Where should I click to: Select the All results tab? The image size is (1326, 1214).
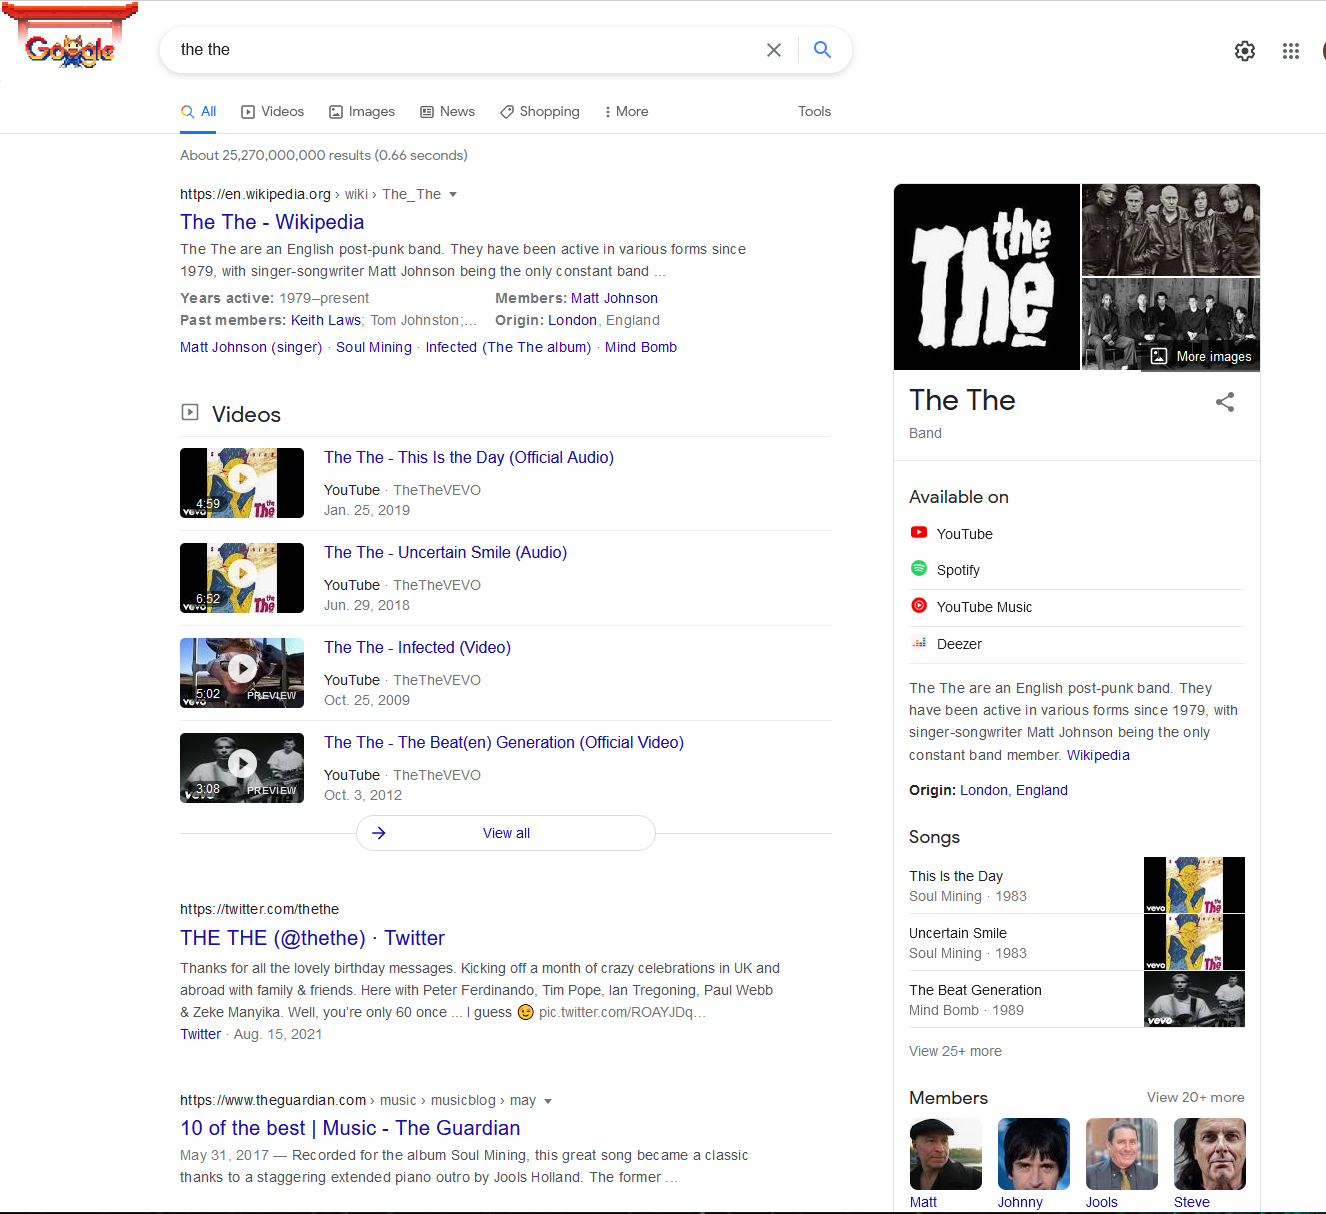(198, 112)
